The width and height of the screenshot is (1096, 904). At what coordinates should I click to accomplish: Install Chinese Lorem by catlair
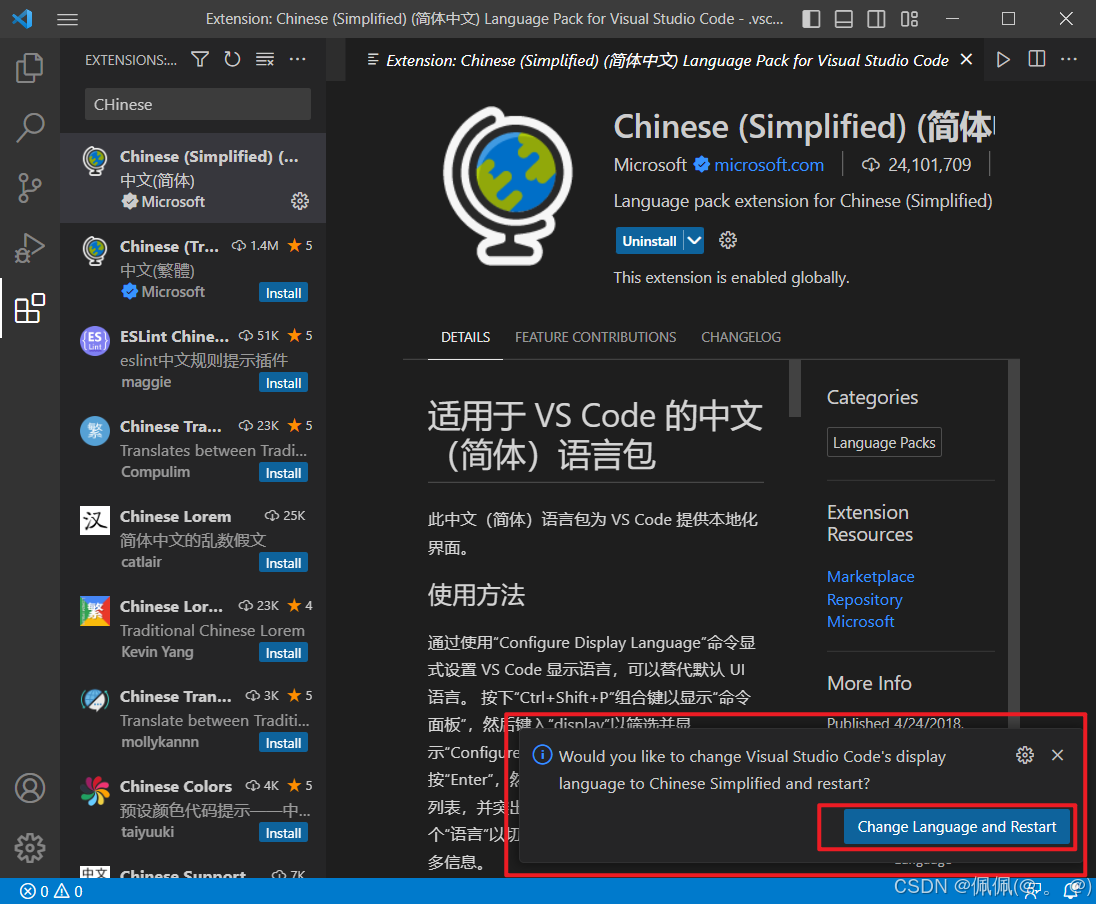(283, 564)
